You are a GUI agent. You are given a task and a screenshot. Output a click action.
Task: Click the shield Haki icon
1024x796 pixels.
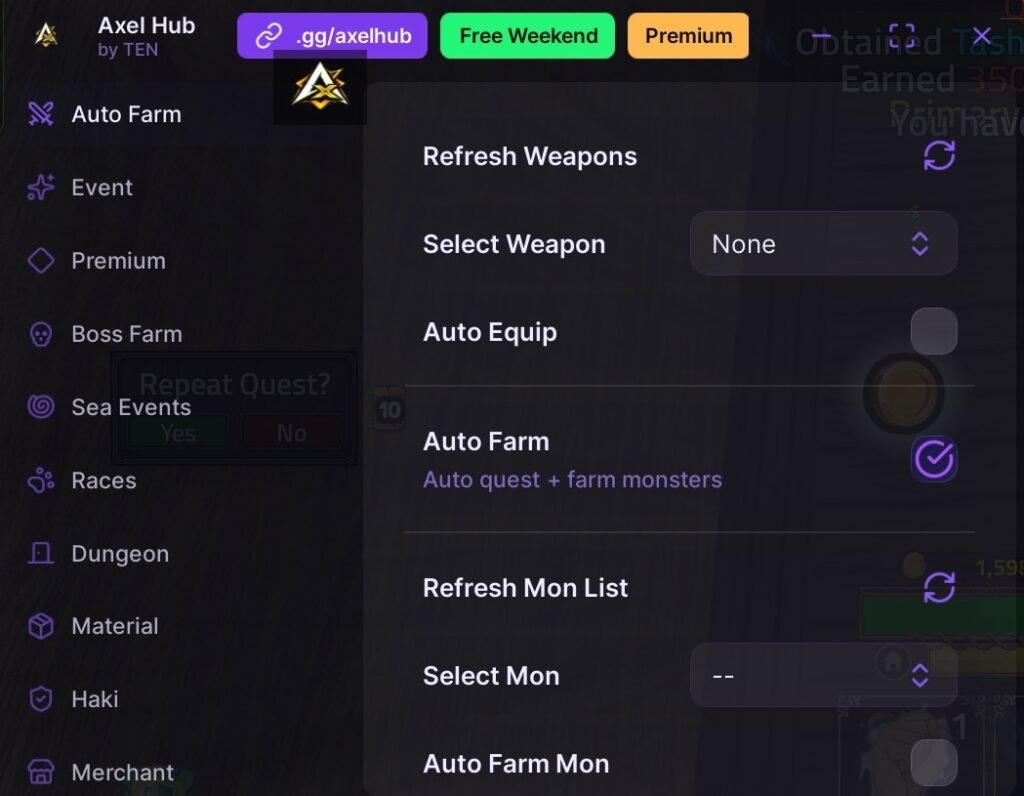click(x=41, y=699)
